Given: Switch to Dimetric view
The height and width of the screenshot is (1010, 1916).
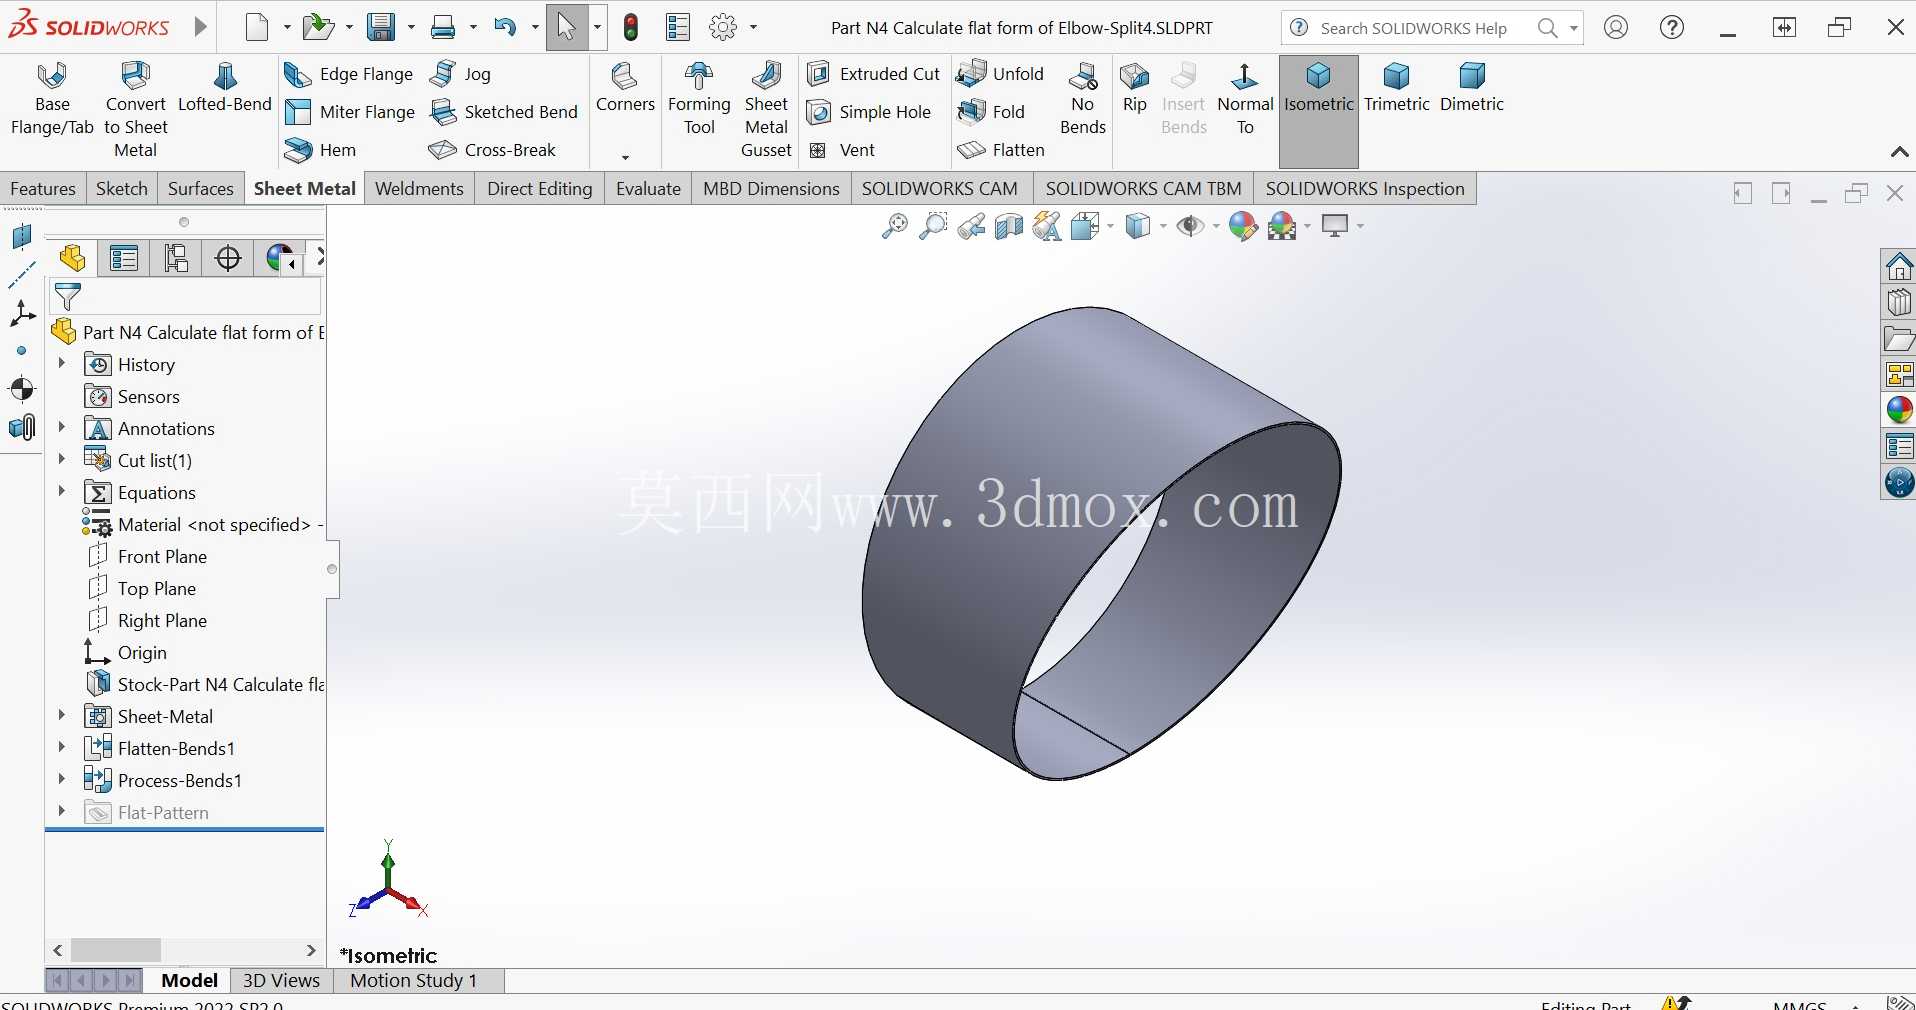Looking at the screenshot, I should click(1471, 87).
